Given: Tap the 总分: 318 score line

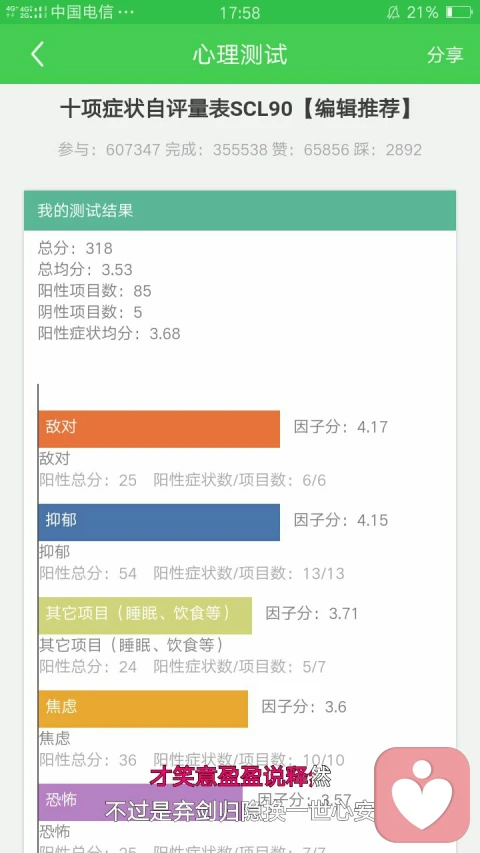Looking at the screenshot, I should (75, 249).
